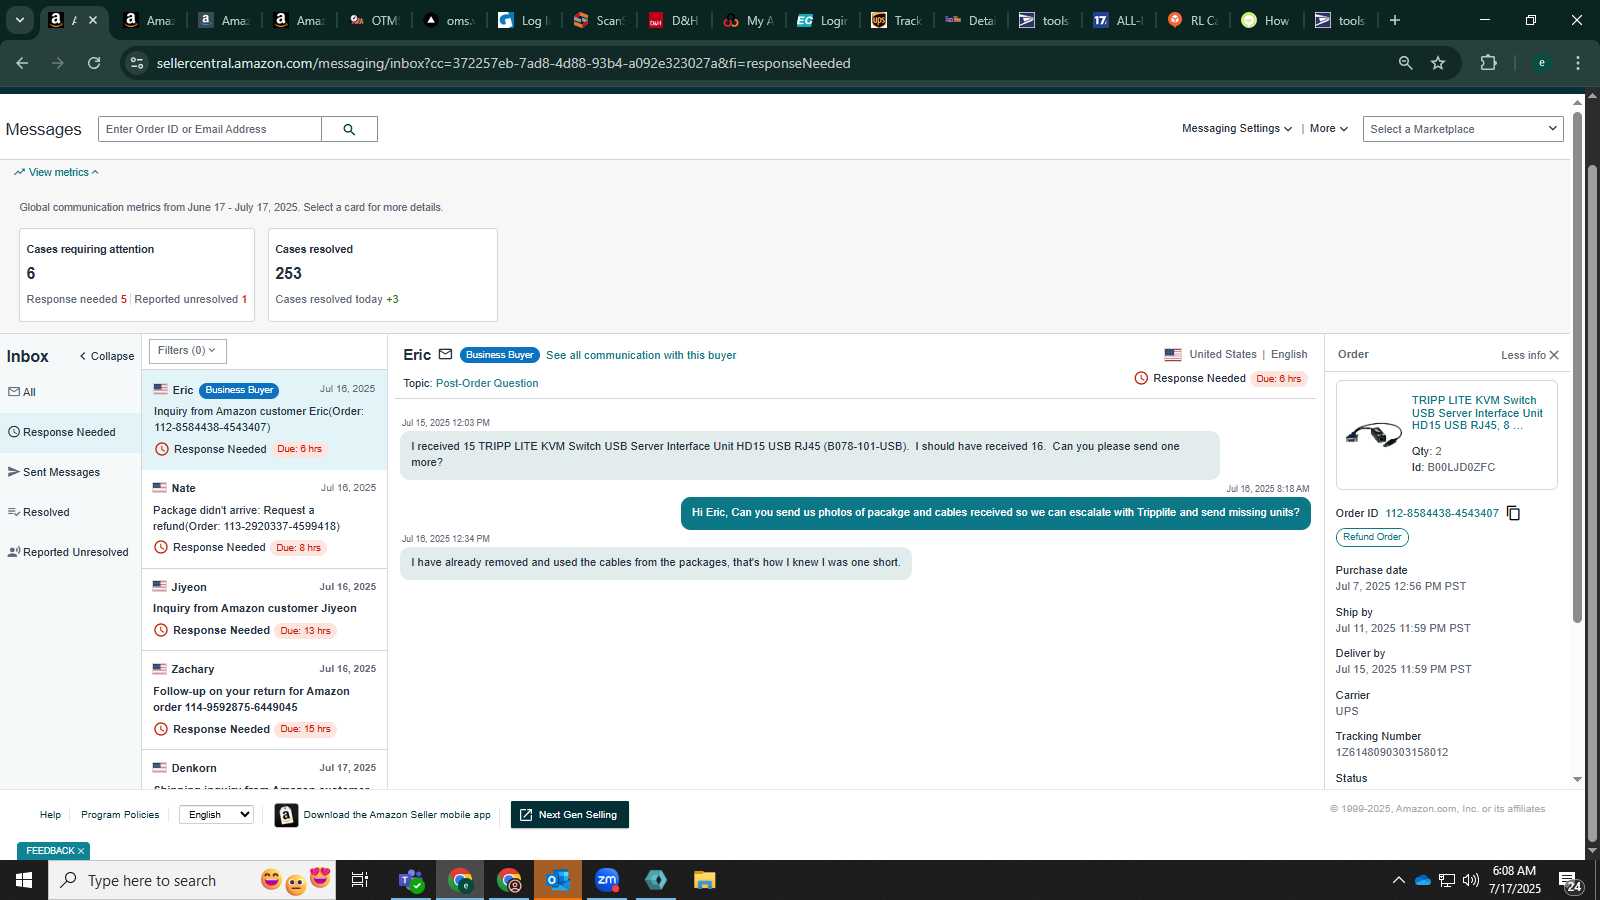The height and width of the screenshot is (900, 1600).
Task: Open the Jiyeon conversation in the inbox
Action: [x=264, y=610]
